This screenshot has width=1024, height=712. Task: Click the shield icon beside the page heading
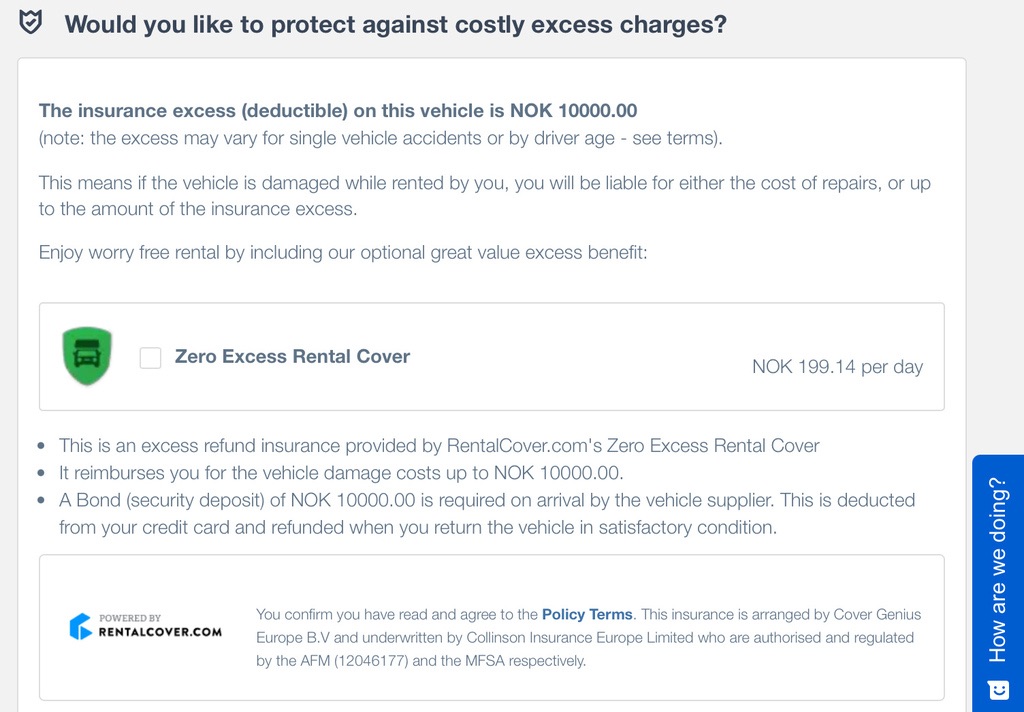31,23
